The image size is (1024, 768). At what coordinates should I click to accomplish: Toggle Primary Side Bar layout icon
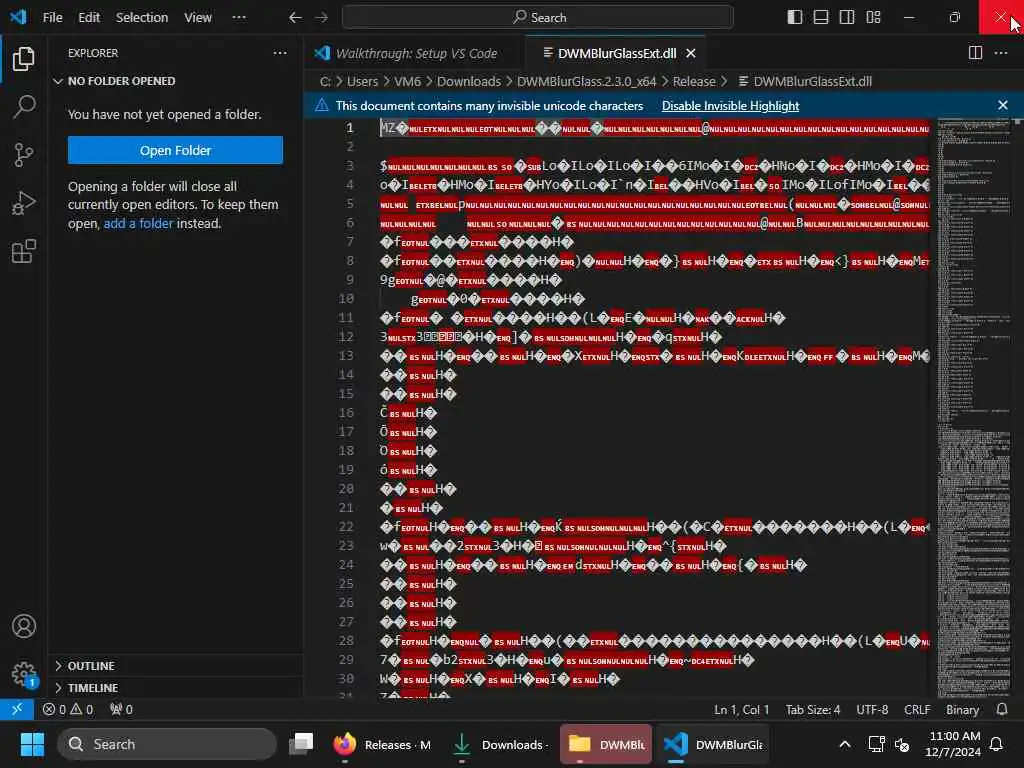point(795,18)
